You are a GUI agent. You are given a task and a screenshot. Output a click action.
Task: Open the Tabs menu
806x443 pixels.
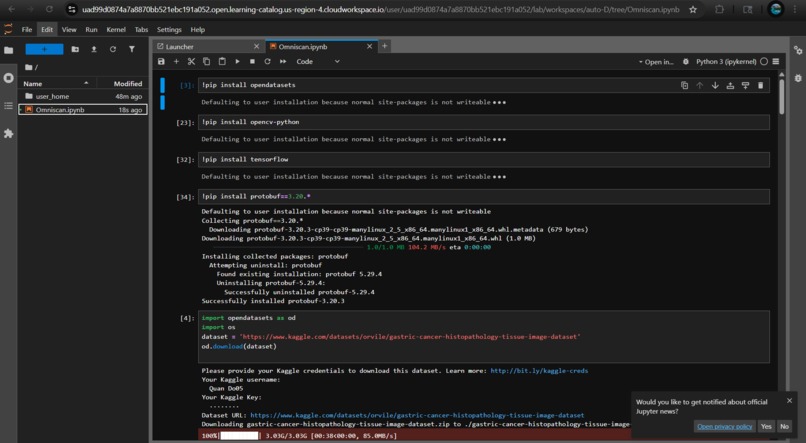click(141, 29)
